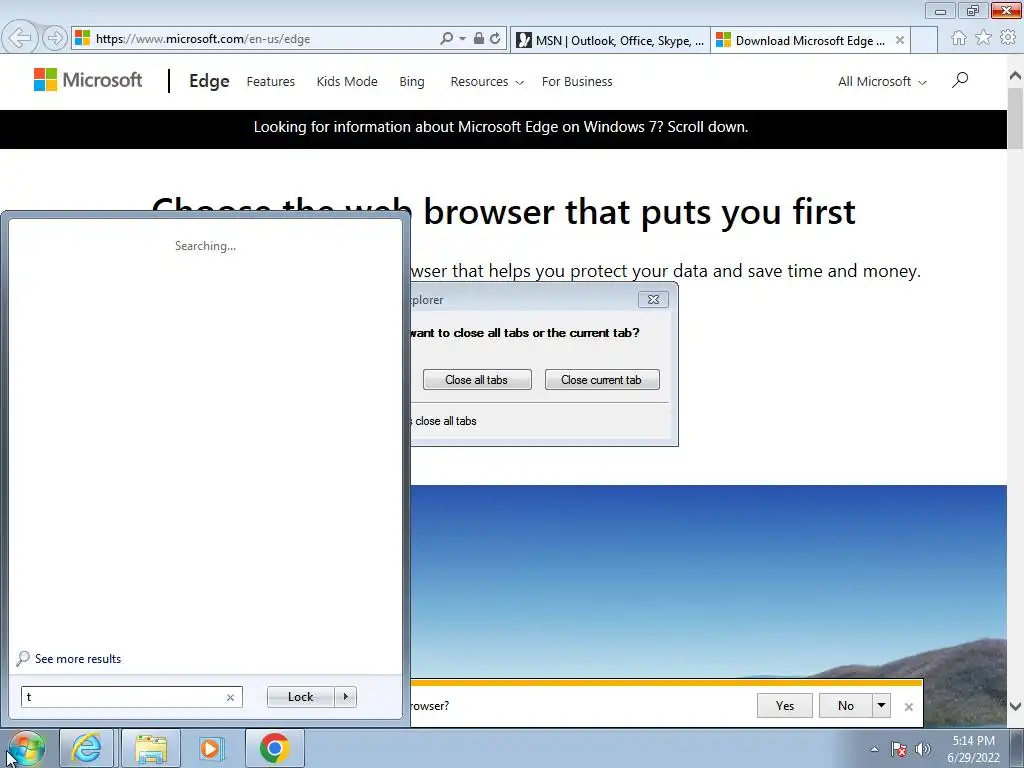
Task: Click the Microsoft logo
Action: click(88, 80)
